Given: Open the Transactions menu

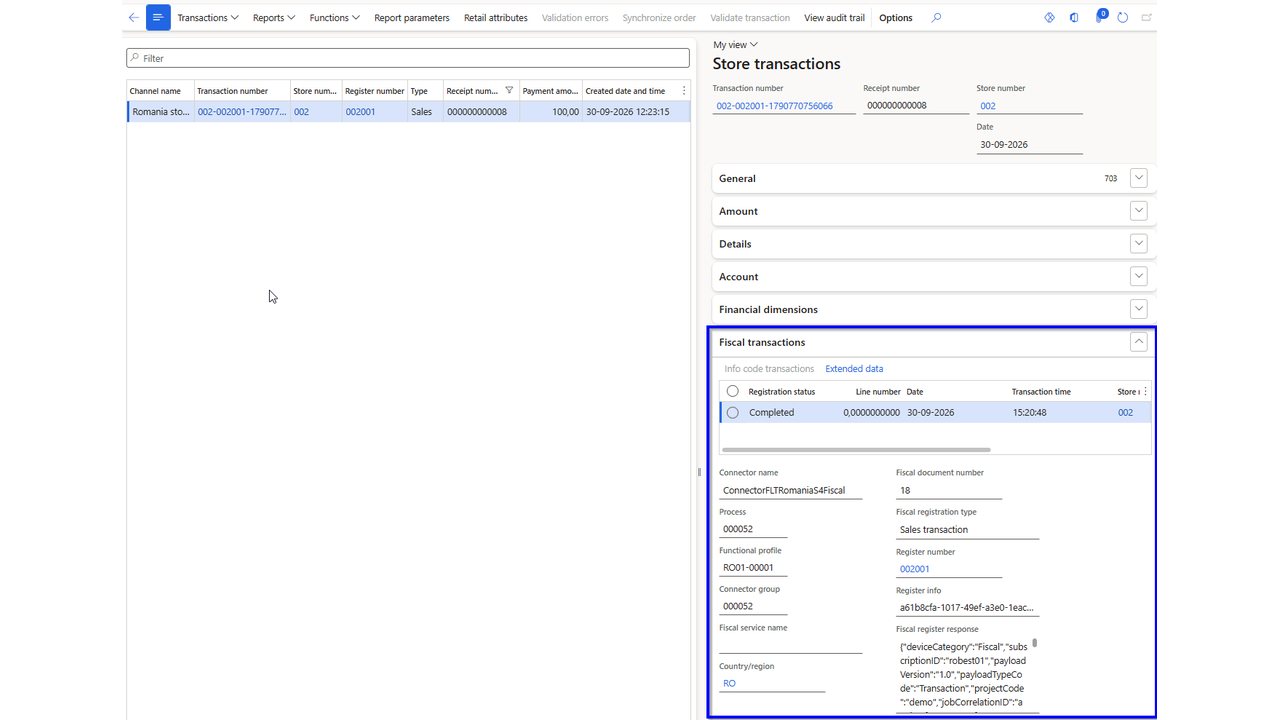Looking at the screenshot, I should [x=208, y=18].
